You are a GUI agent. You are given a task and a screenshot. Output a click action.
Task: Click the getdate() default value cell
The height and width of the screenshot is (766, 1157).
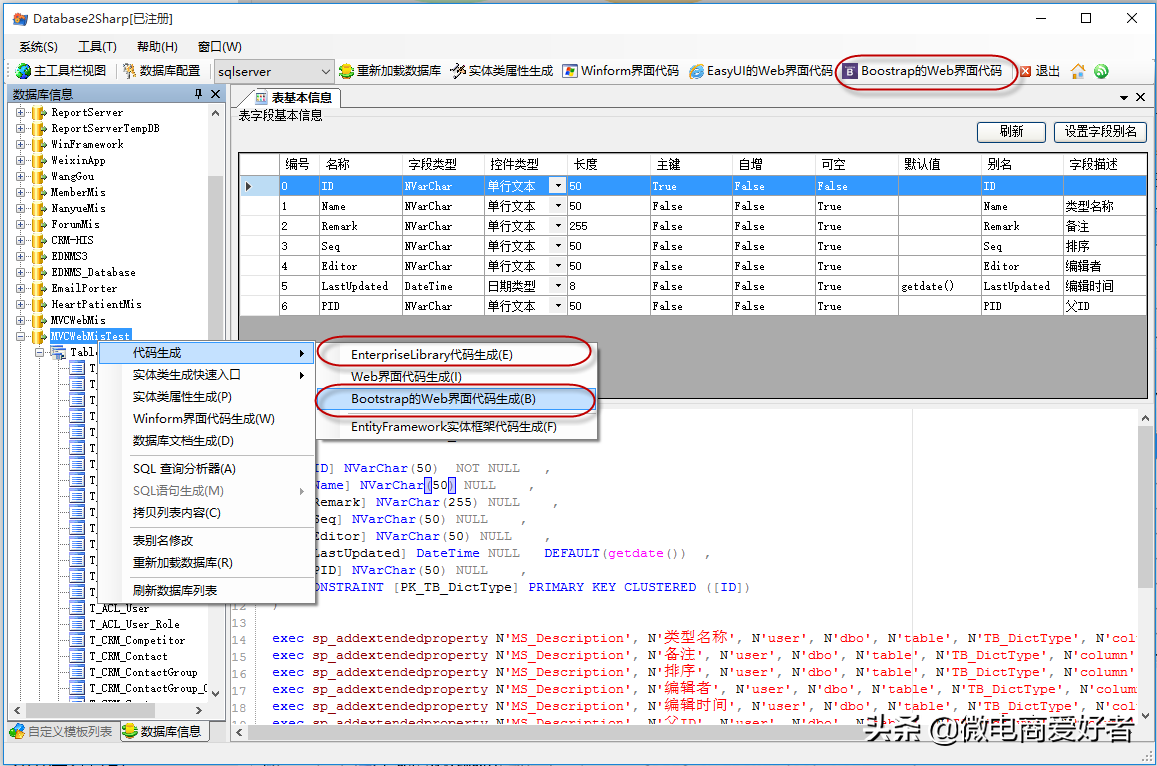[x=939, y=286]
